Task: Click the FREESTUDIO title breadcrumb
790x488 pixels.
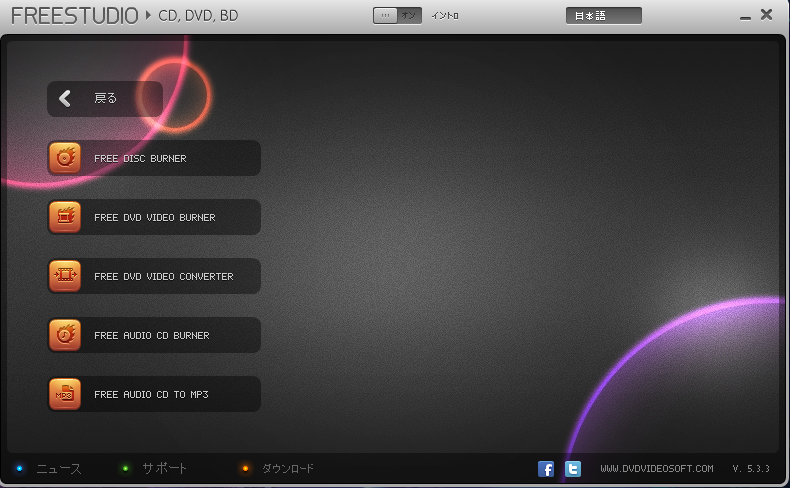Action: (75, 16)
